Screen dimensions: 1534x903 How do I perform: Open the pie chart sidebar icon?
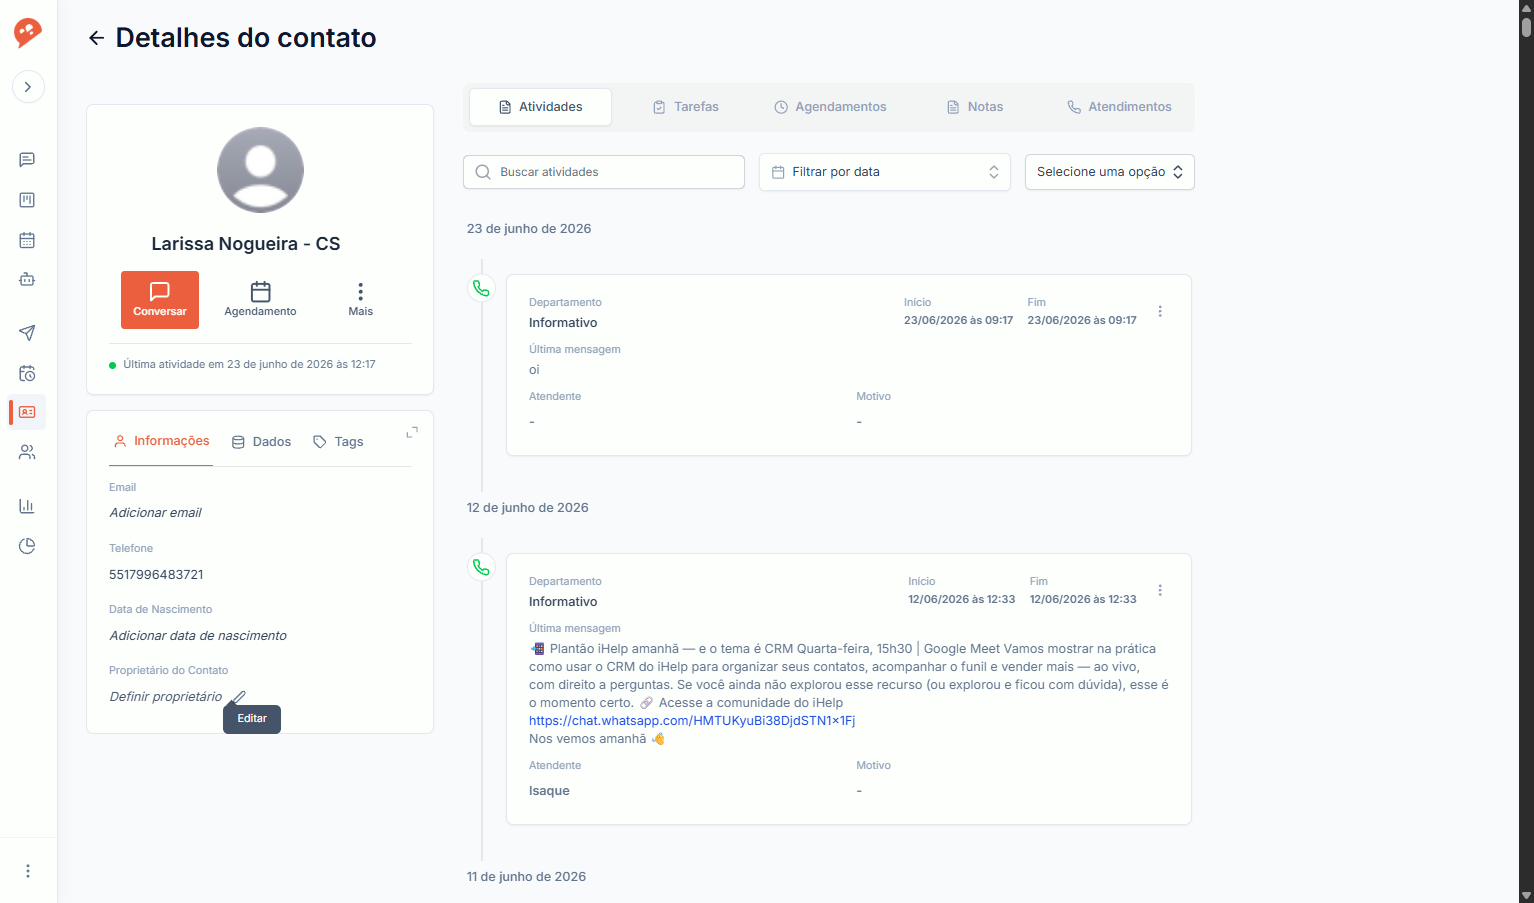[x=27, y=546]
